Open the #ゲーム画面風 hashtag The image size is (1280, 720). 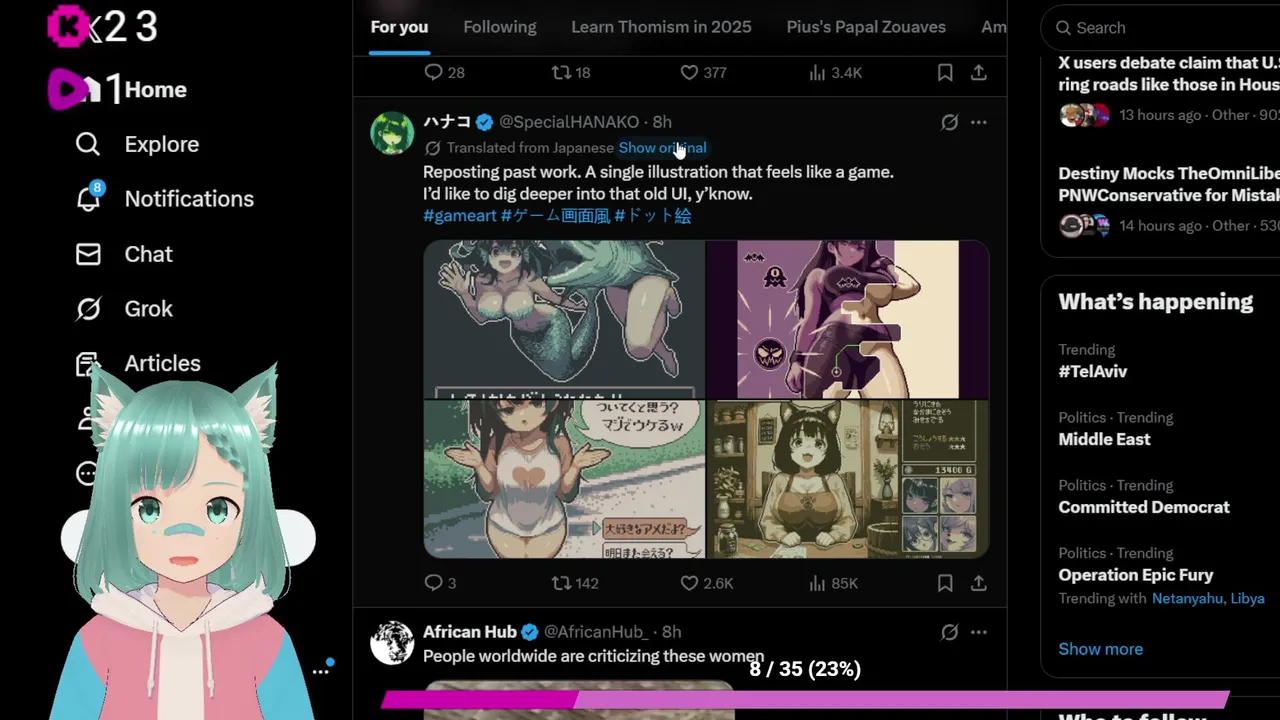tap(555, 215)
